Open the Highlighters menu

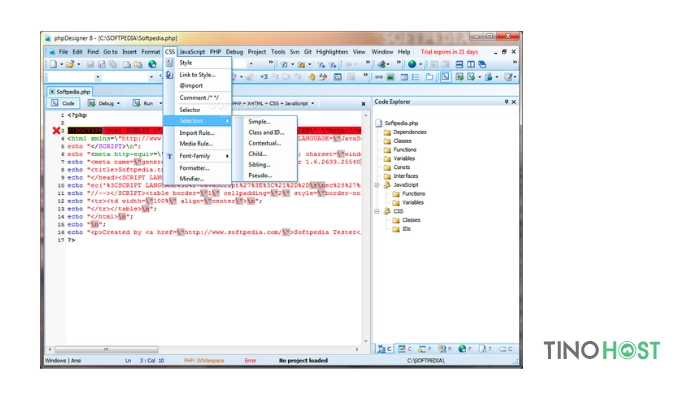point(332,52)
